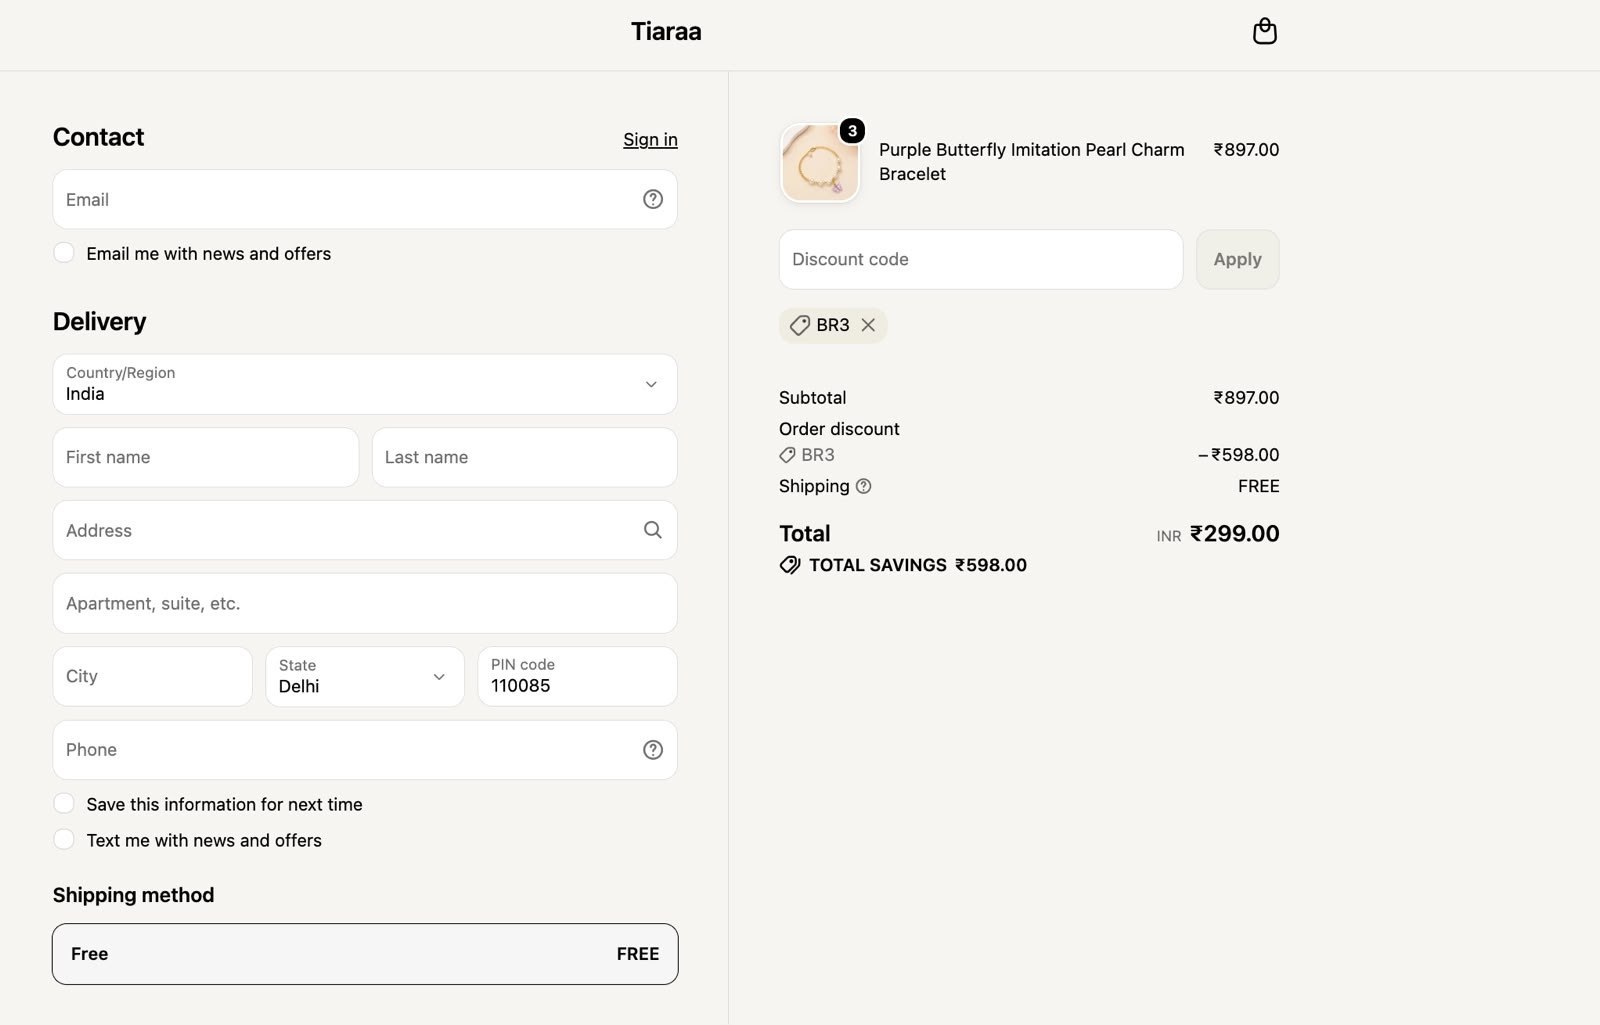Remove the BR3 discount code tag
This screenshot has height=1025, width=1600.
pos(868,325)
